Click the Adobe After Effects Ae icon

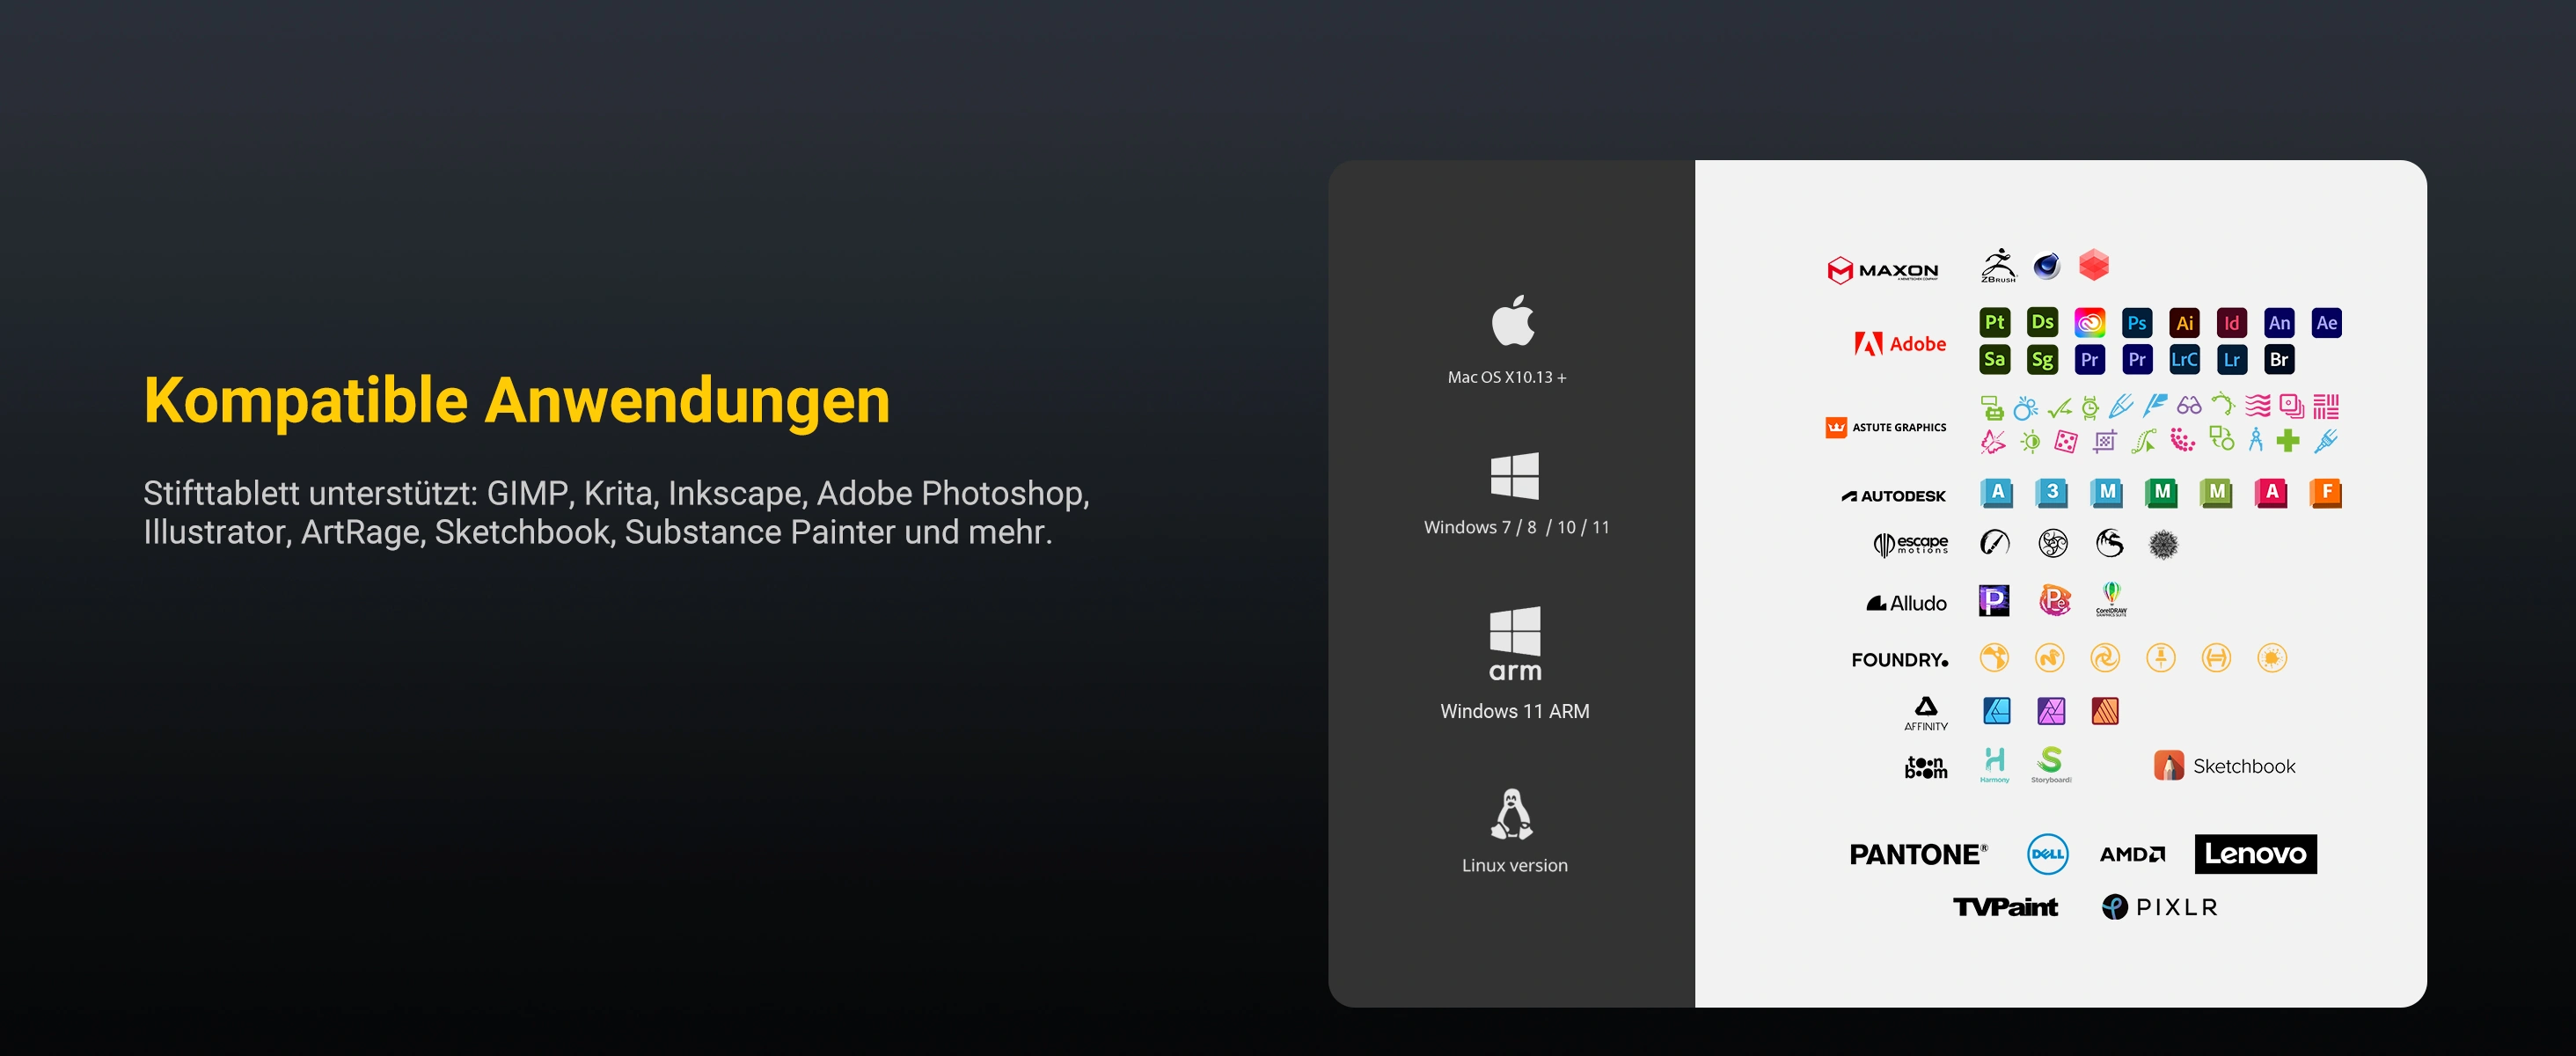2326,323
